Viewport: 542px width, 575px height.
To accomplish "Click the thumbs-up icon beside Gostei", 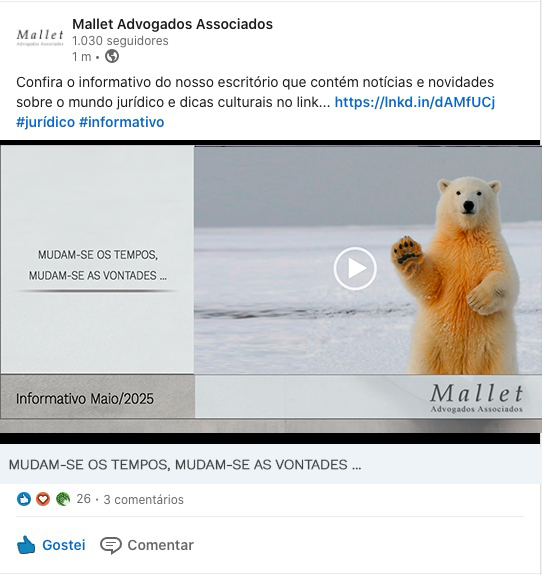I will click(x=26, y=545).
